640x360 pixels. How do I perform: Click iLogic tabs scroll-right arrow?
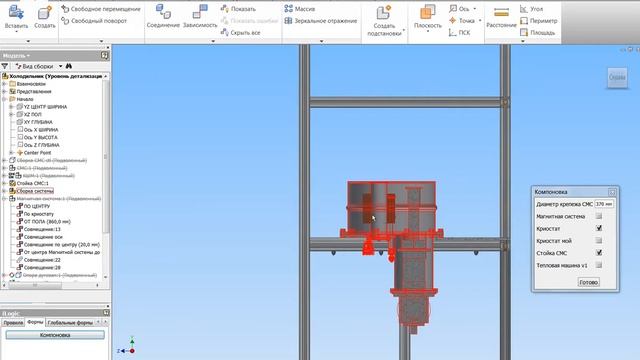pos(105,322)
